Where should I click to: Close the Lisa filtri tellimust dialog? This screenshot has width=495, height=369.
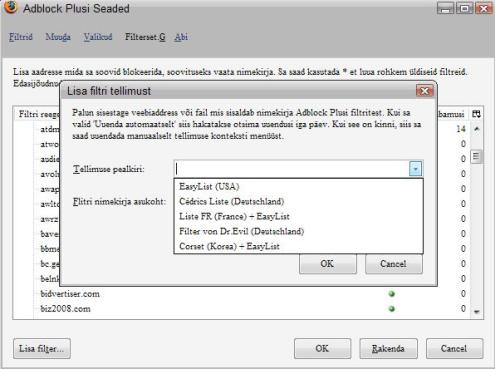tap(425, 91)
